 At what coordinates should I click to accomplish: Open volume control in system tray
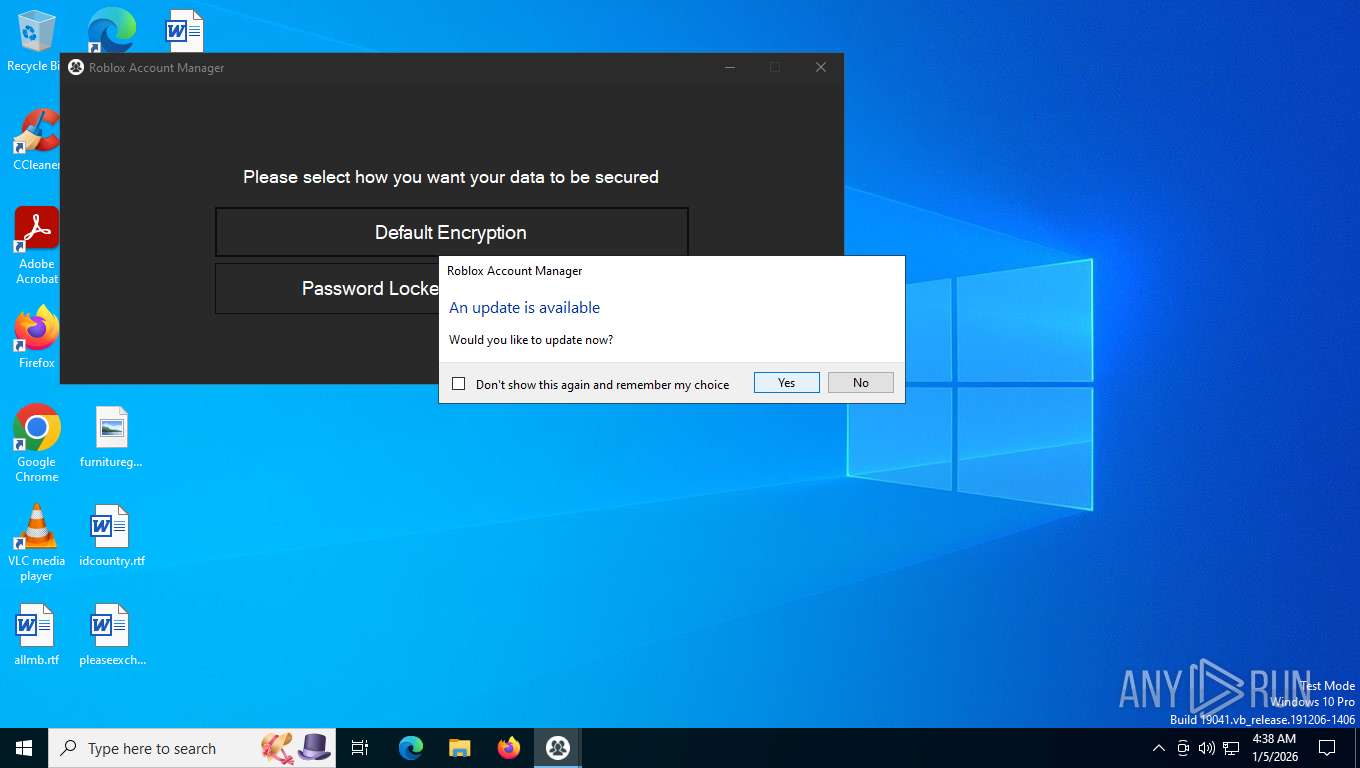1206,748
